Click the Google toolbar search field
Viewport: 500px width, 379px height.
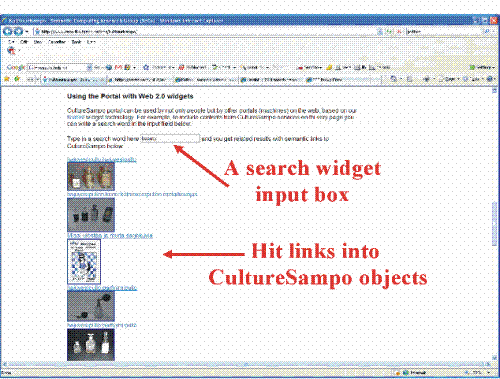coord(57,68)
